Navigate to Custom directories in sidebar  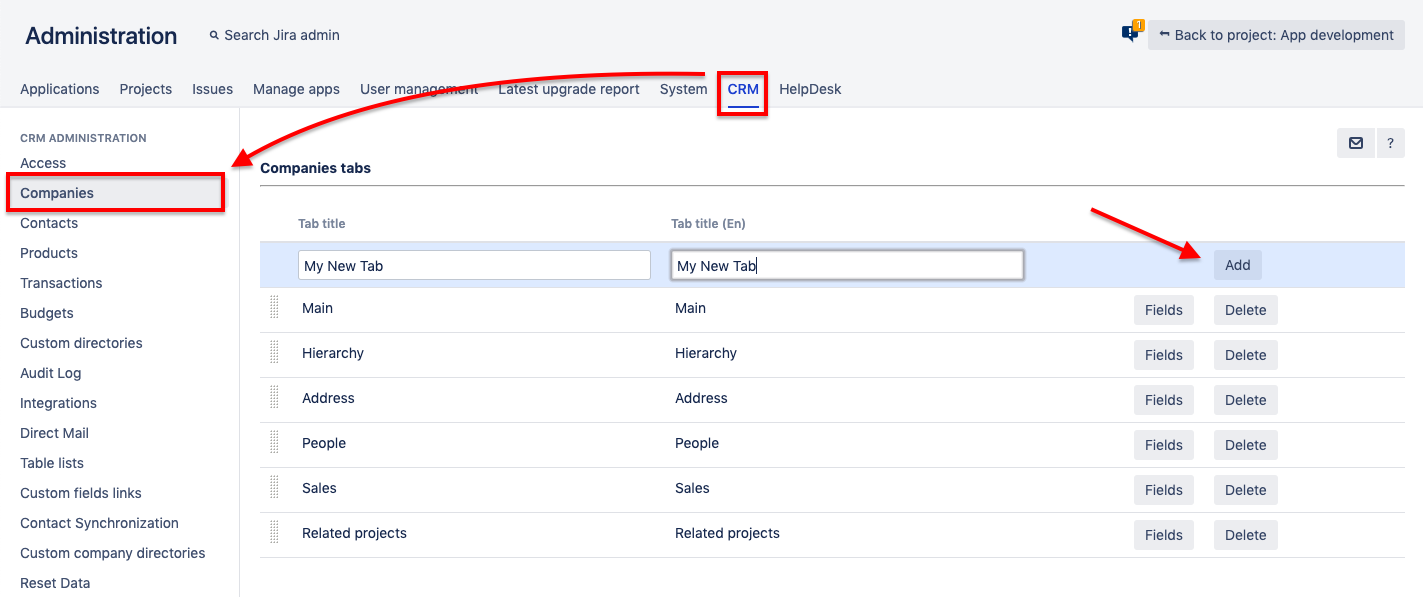point(81,343)
